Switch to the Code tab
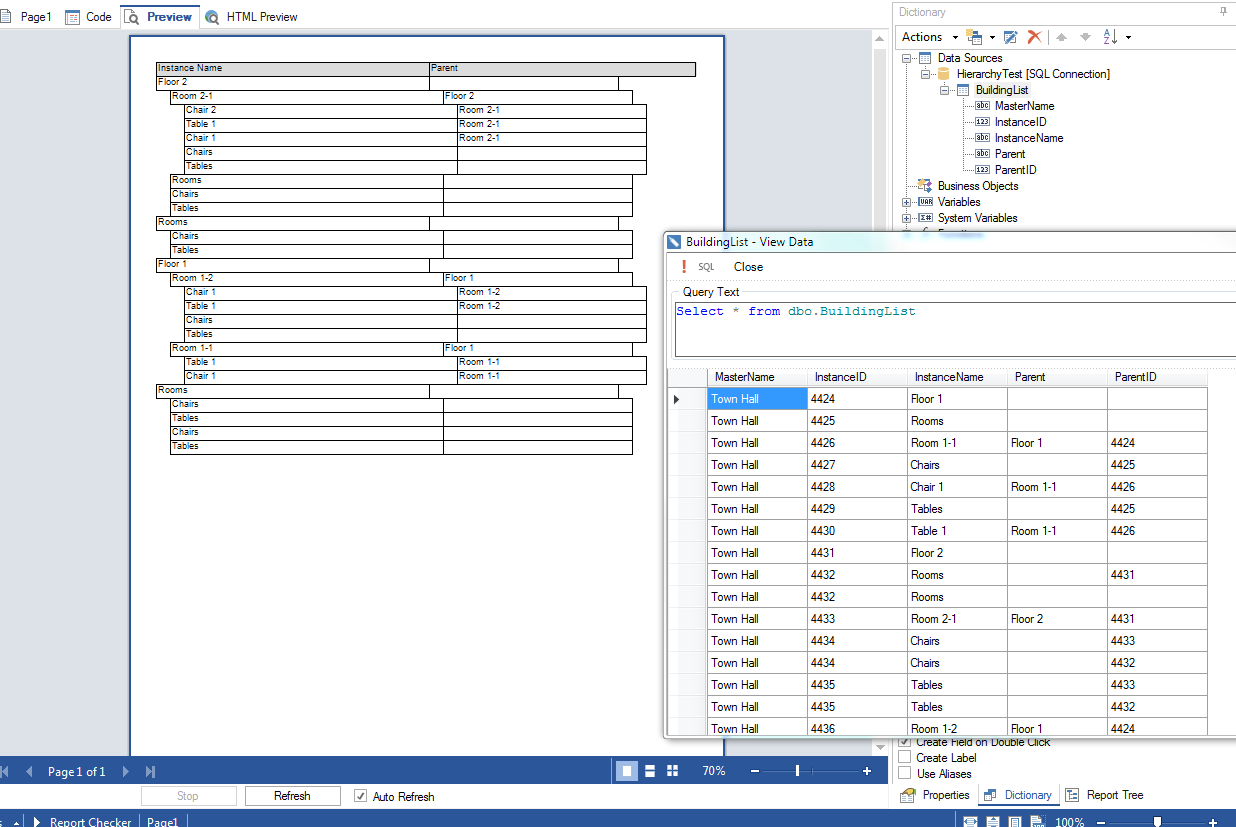 pyautogui.click(x=88, y=17)
